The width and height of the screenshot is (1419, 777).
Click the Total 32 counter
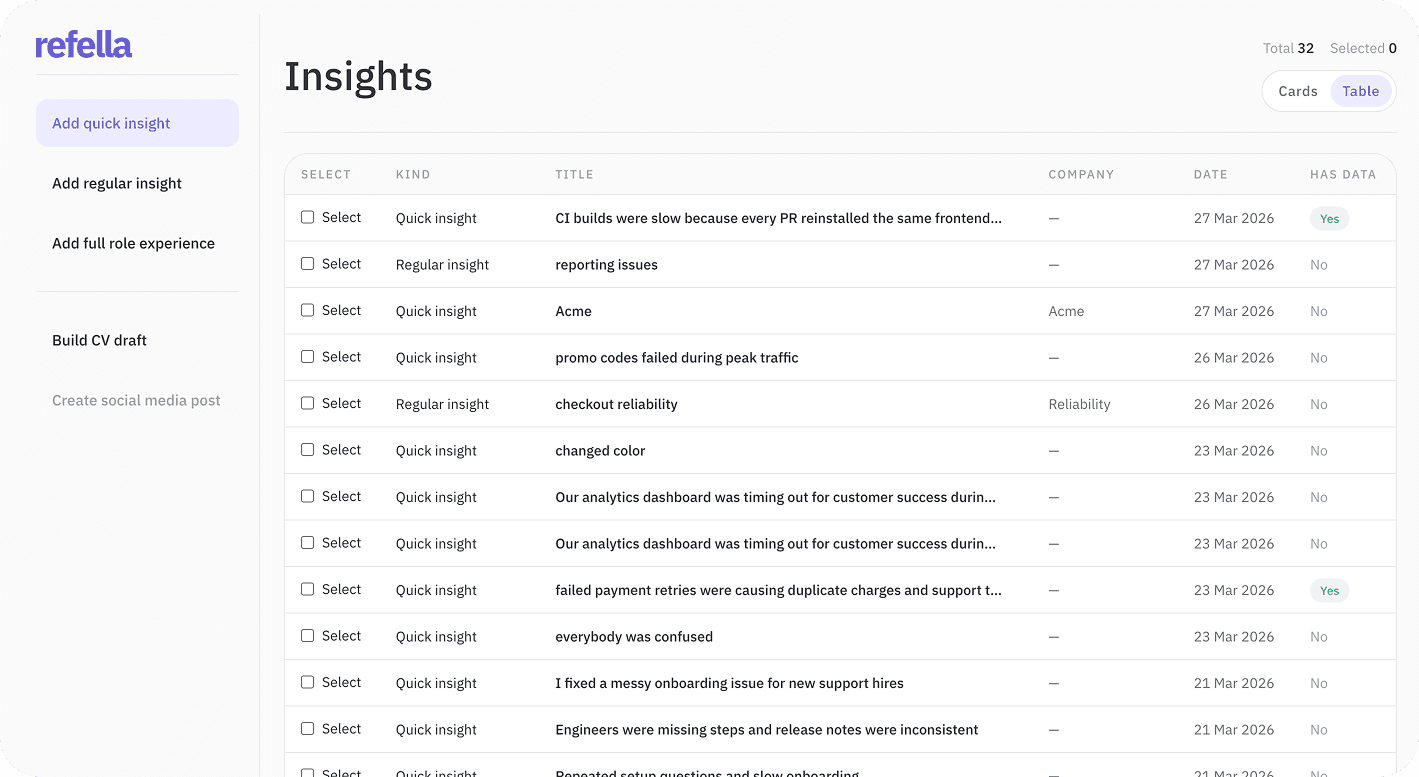[1288, 48]
